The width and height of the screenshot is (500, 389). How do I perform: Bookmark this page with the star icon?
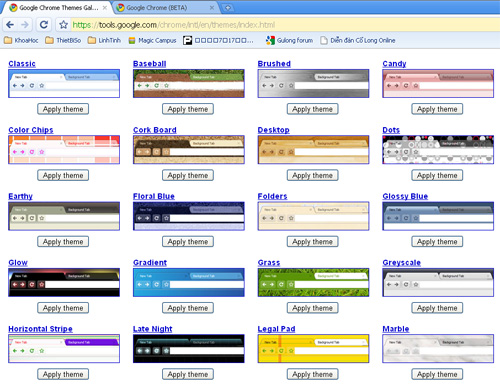(x=63, y=25)
